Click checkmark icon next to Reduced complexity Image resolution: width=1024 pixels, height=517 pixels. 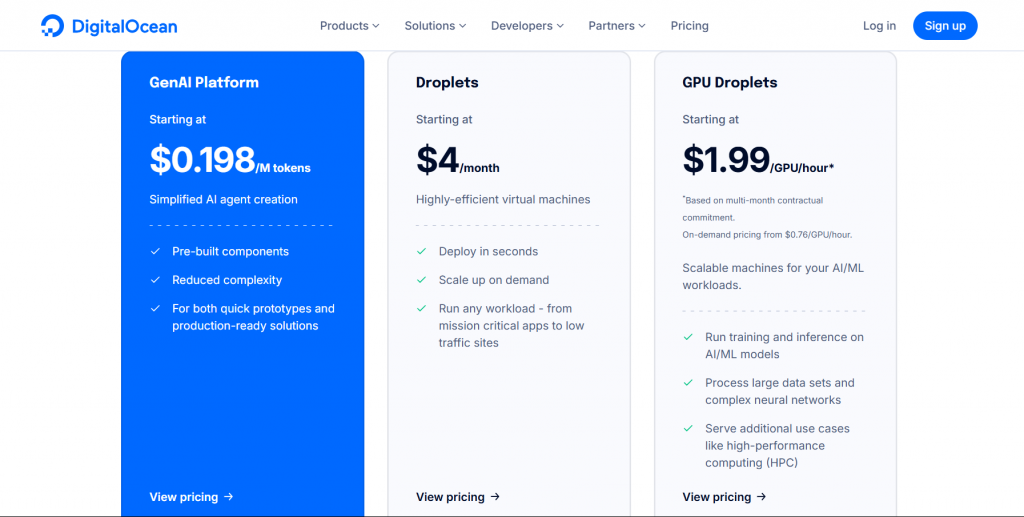[155, 280]
